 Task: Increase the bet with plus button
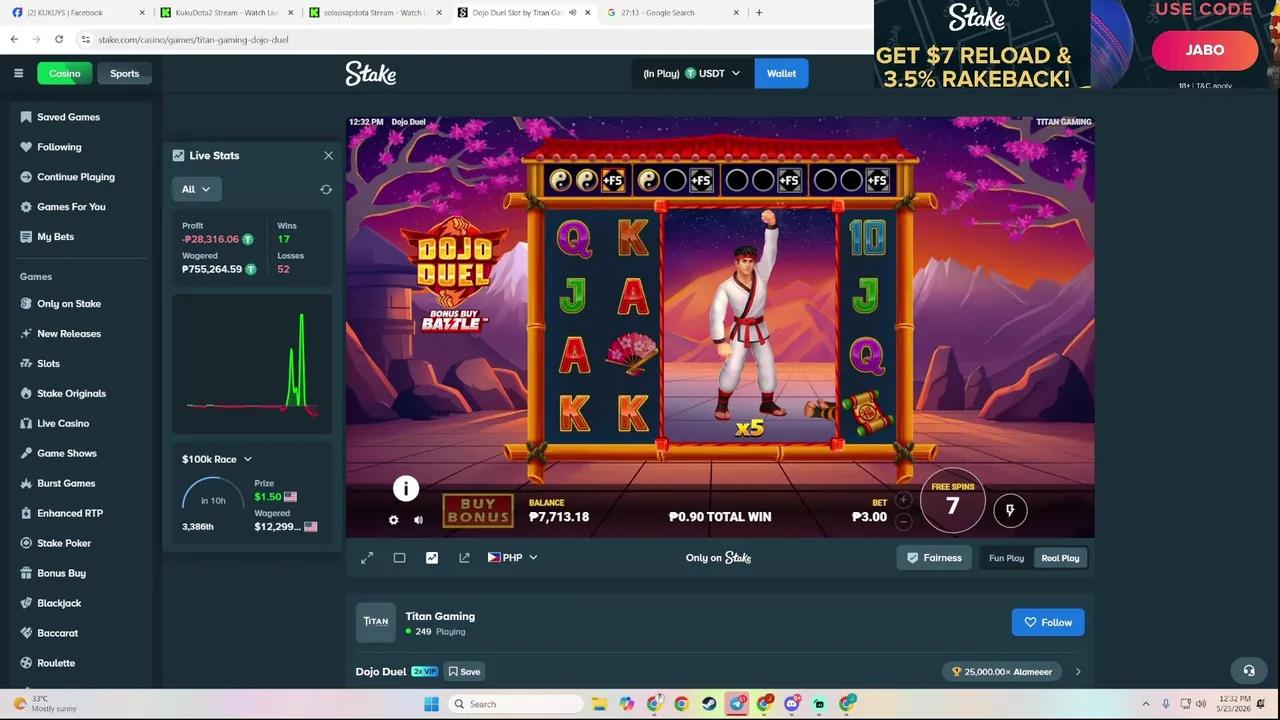pos(903,500)
